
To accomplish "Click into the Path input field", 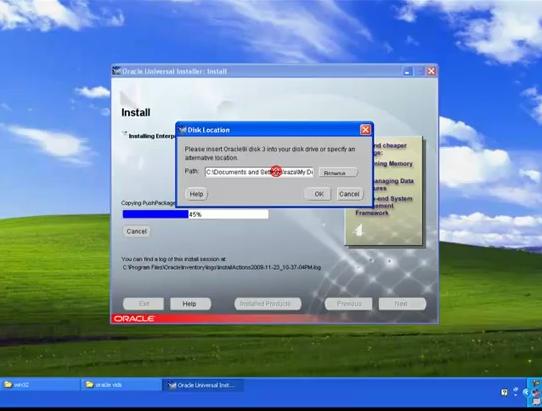I will [259, 172].
